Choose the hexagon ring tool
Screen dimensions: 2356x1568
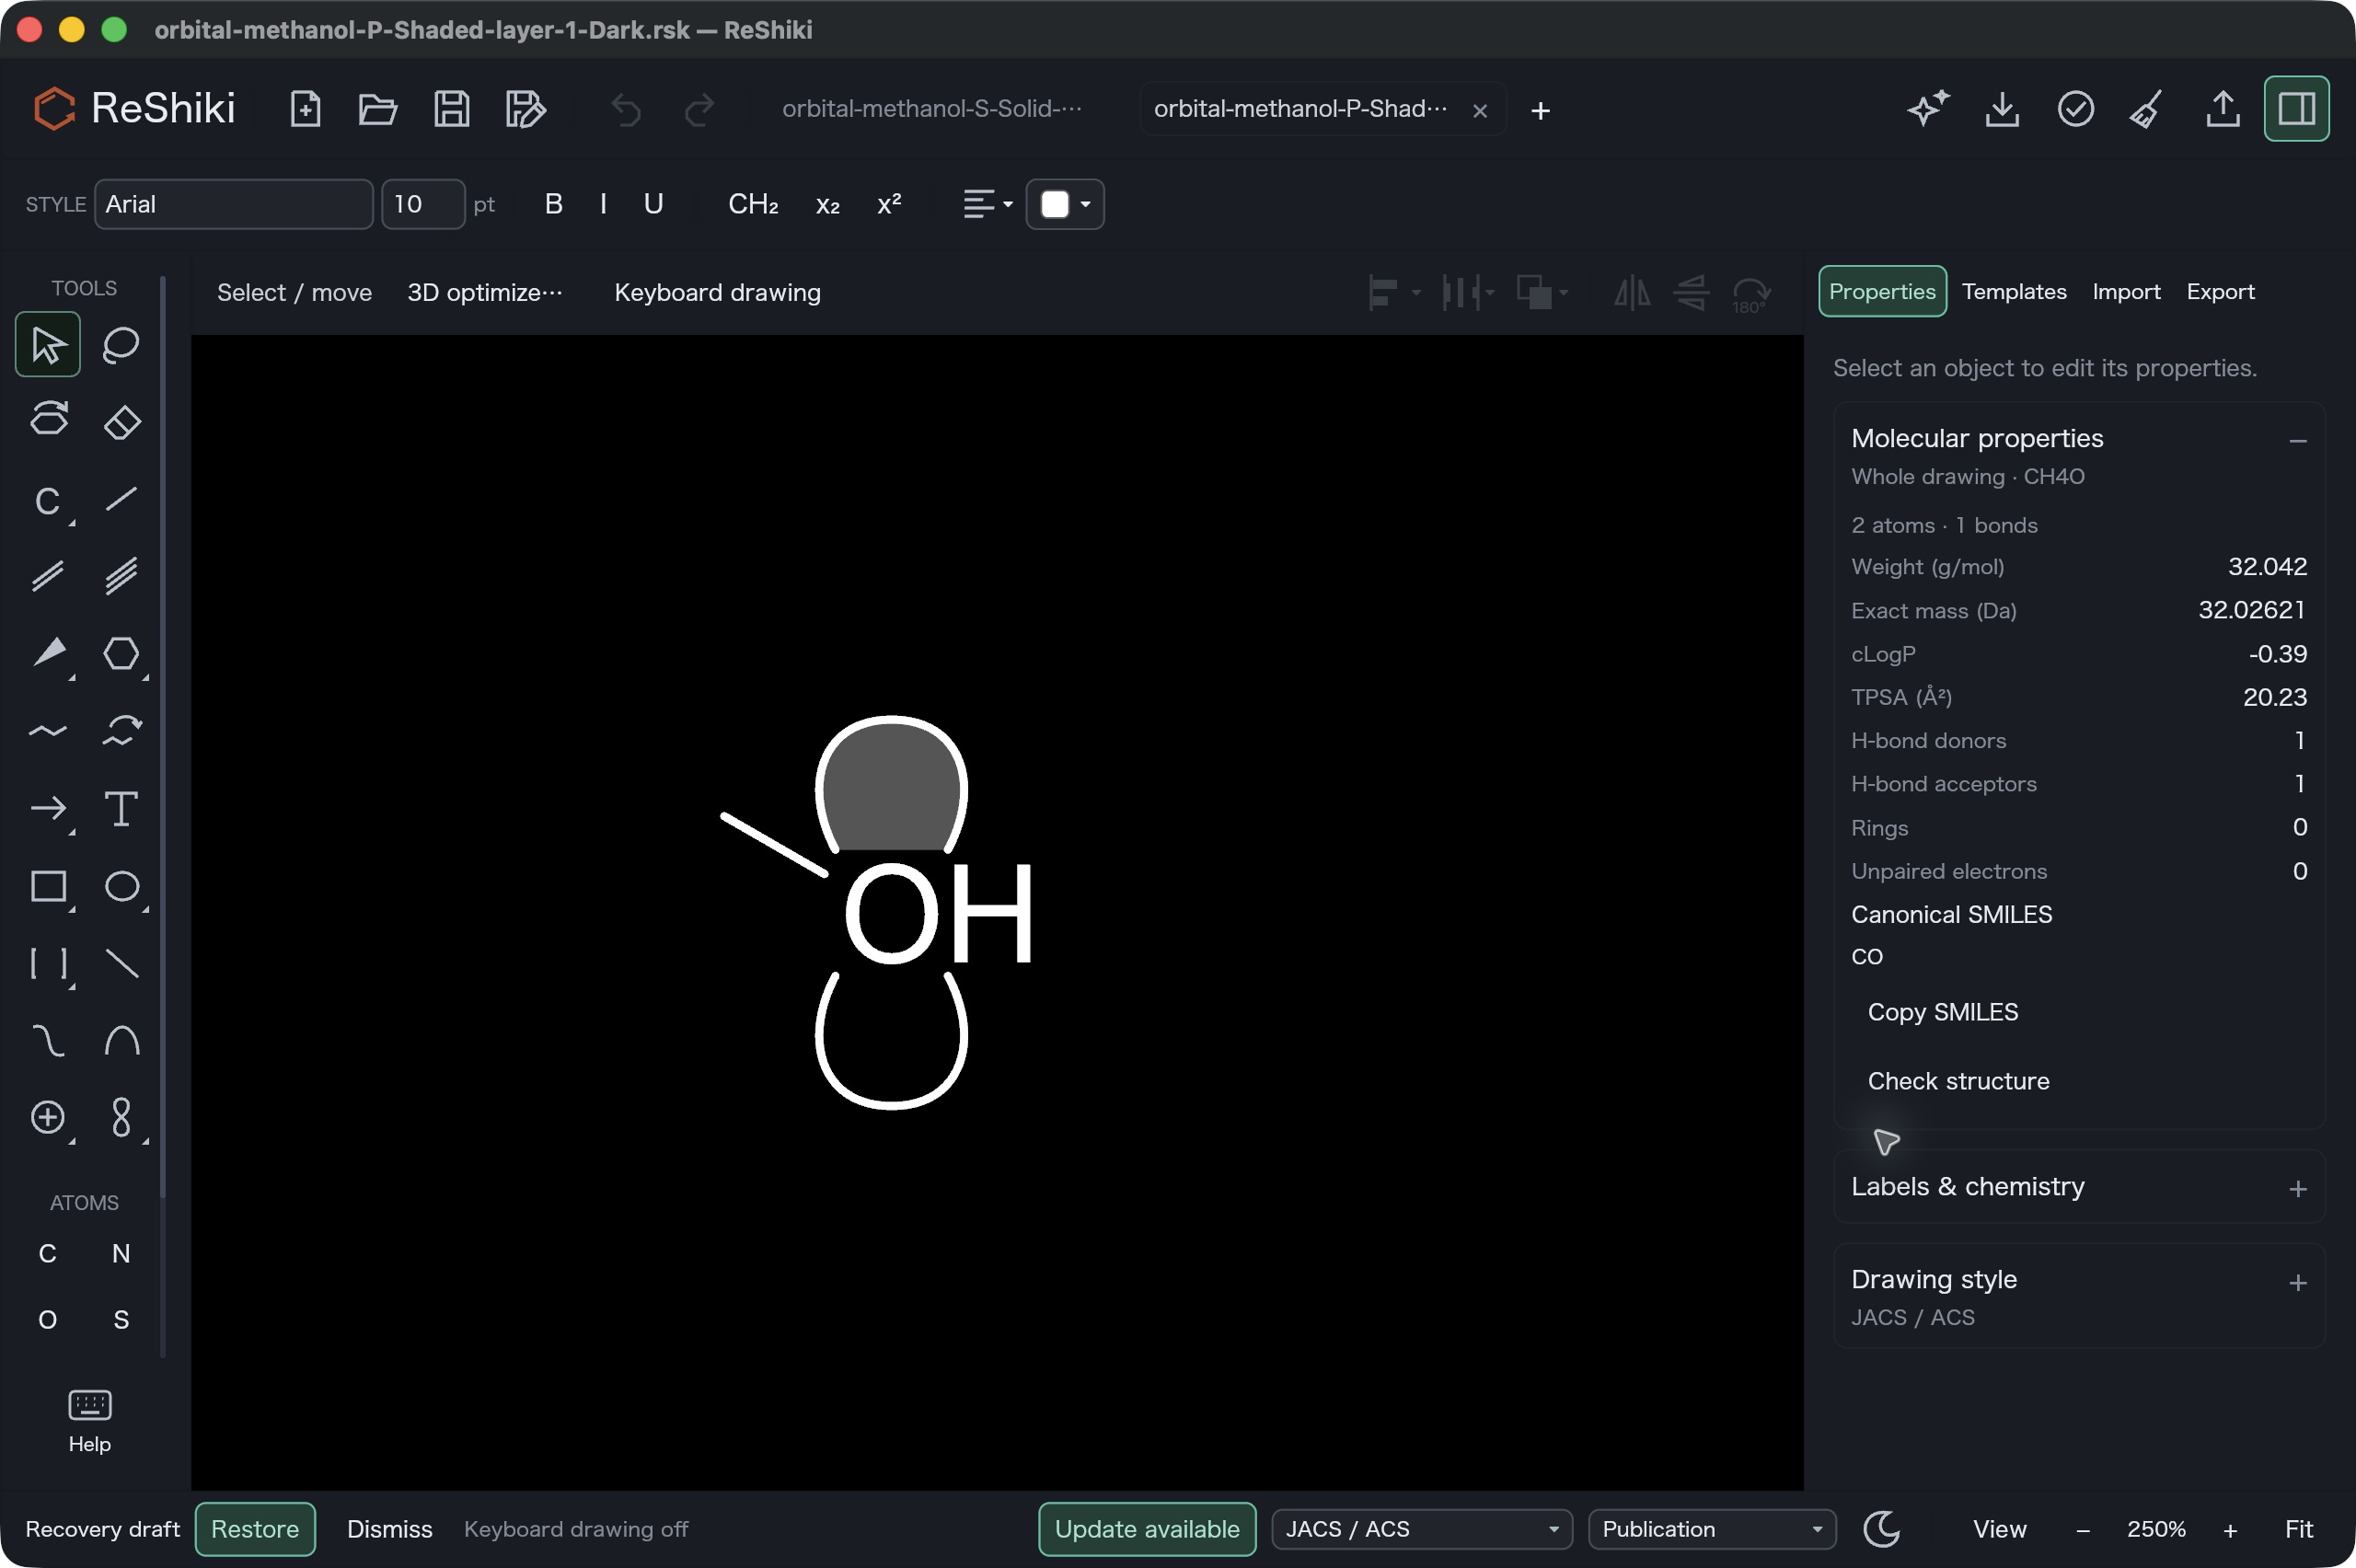click(121, 653)
